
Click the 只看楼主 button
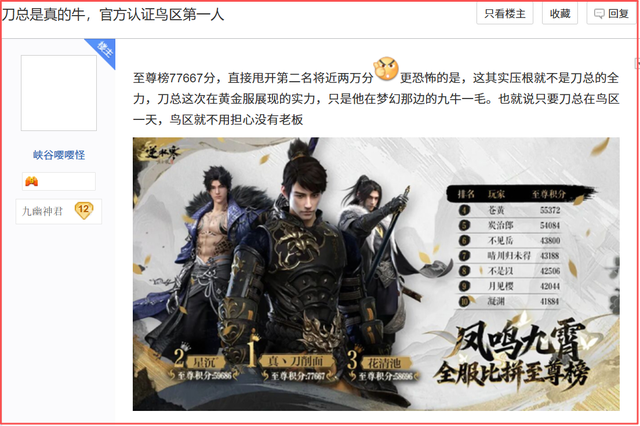[x=505, y=14]
